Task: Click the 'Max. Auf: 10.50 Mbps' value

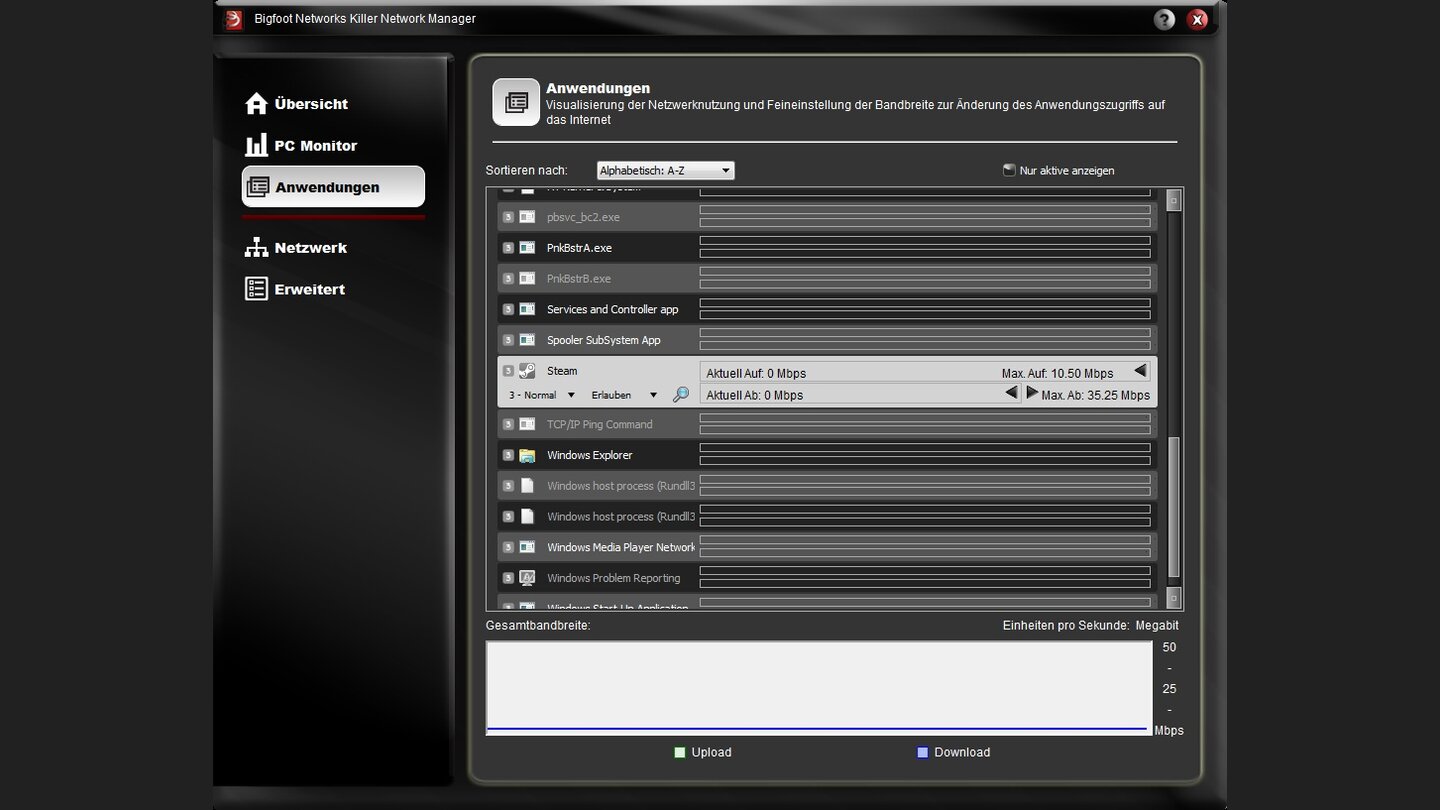Action: click(x=1058, y=374)
